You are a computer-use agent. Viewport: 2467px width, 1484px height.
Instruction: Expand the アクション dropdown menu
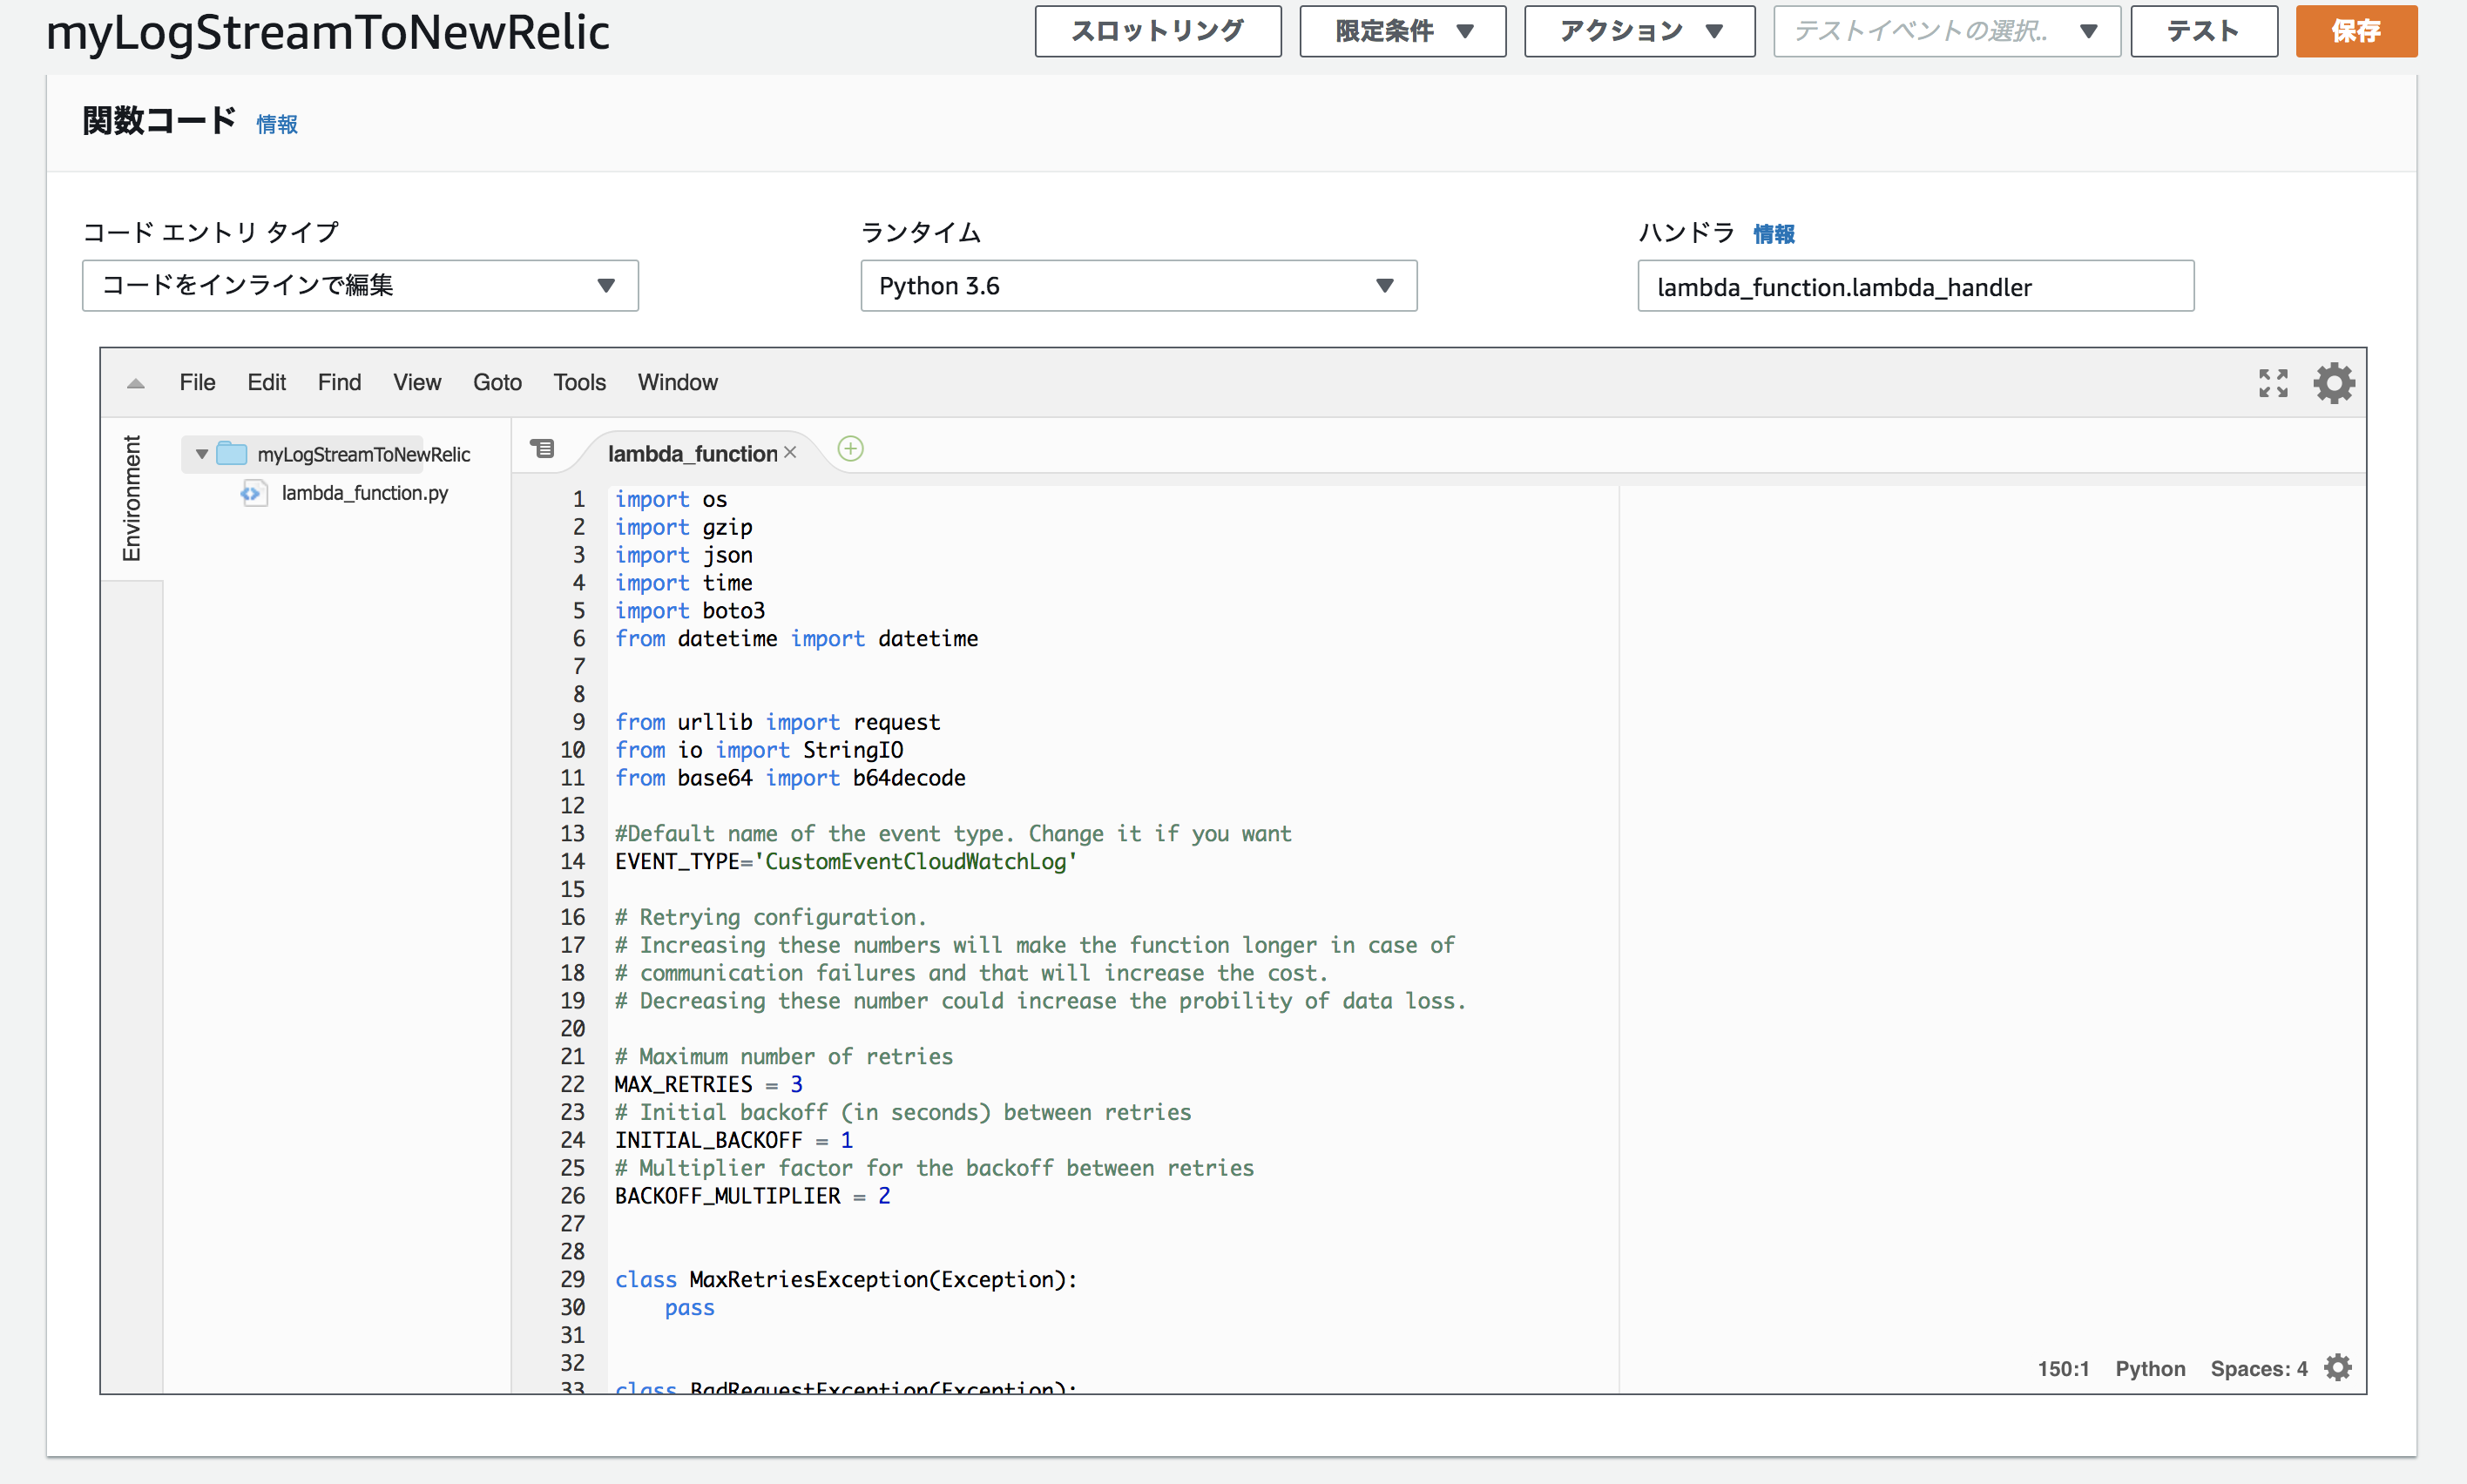pyautogui.click(x=1638, y=31)
